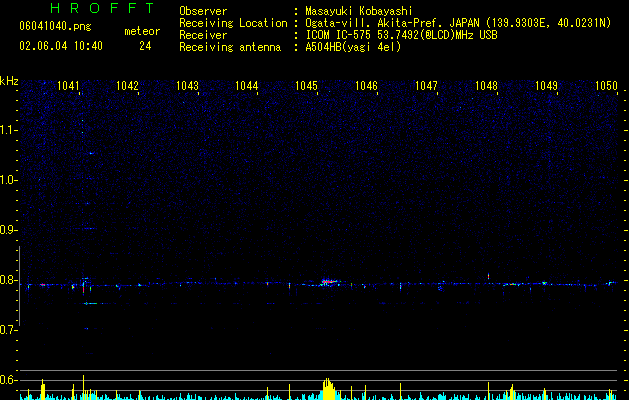The image size is (629, 400).
Task: Click time marker 1048
Action: coord(486,85)
